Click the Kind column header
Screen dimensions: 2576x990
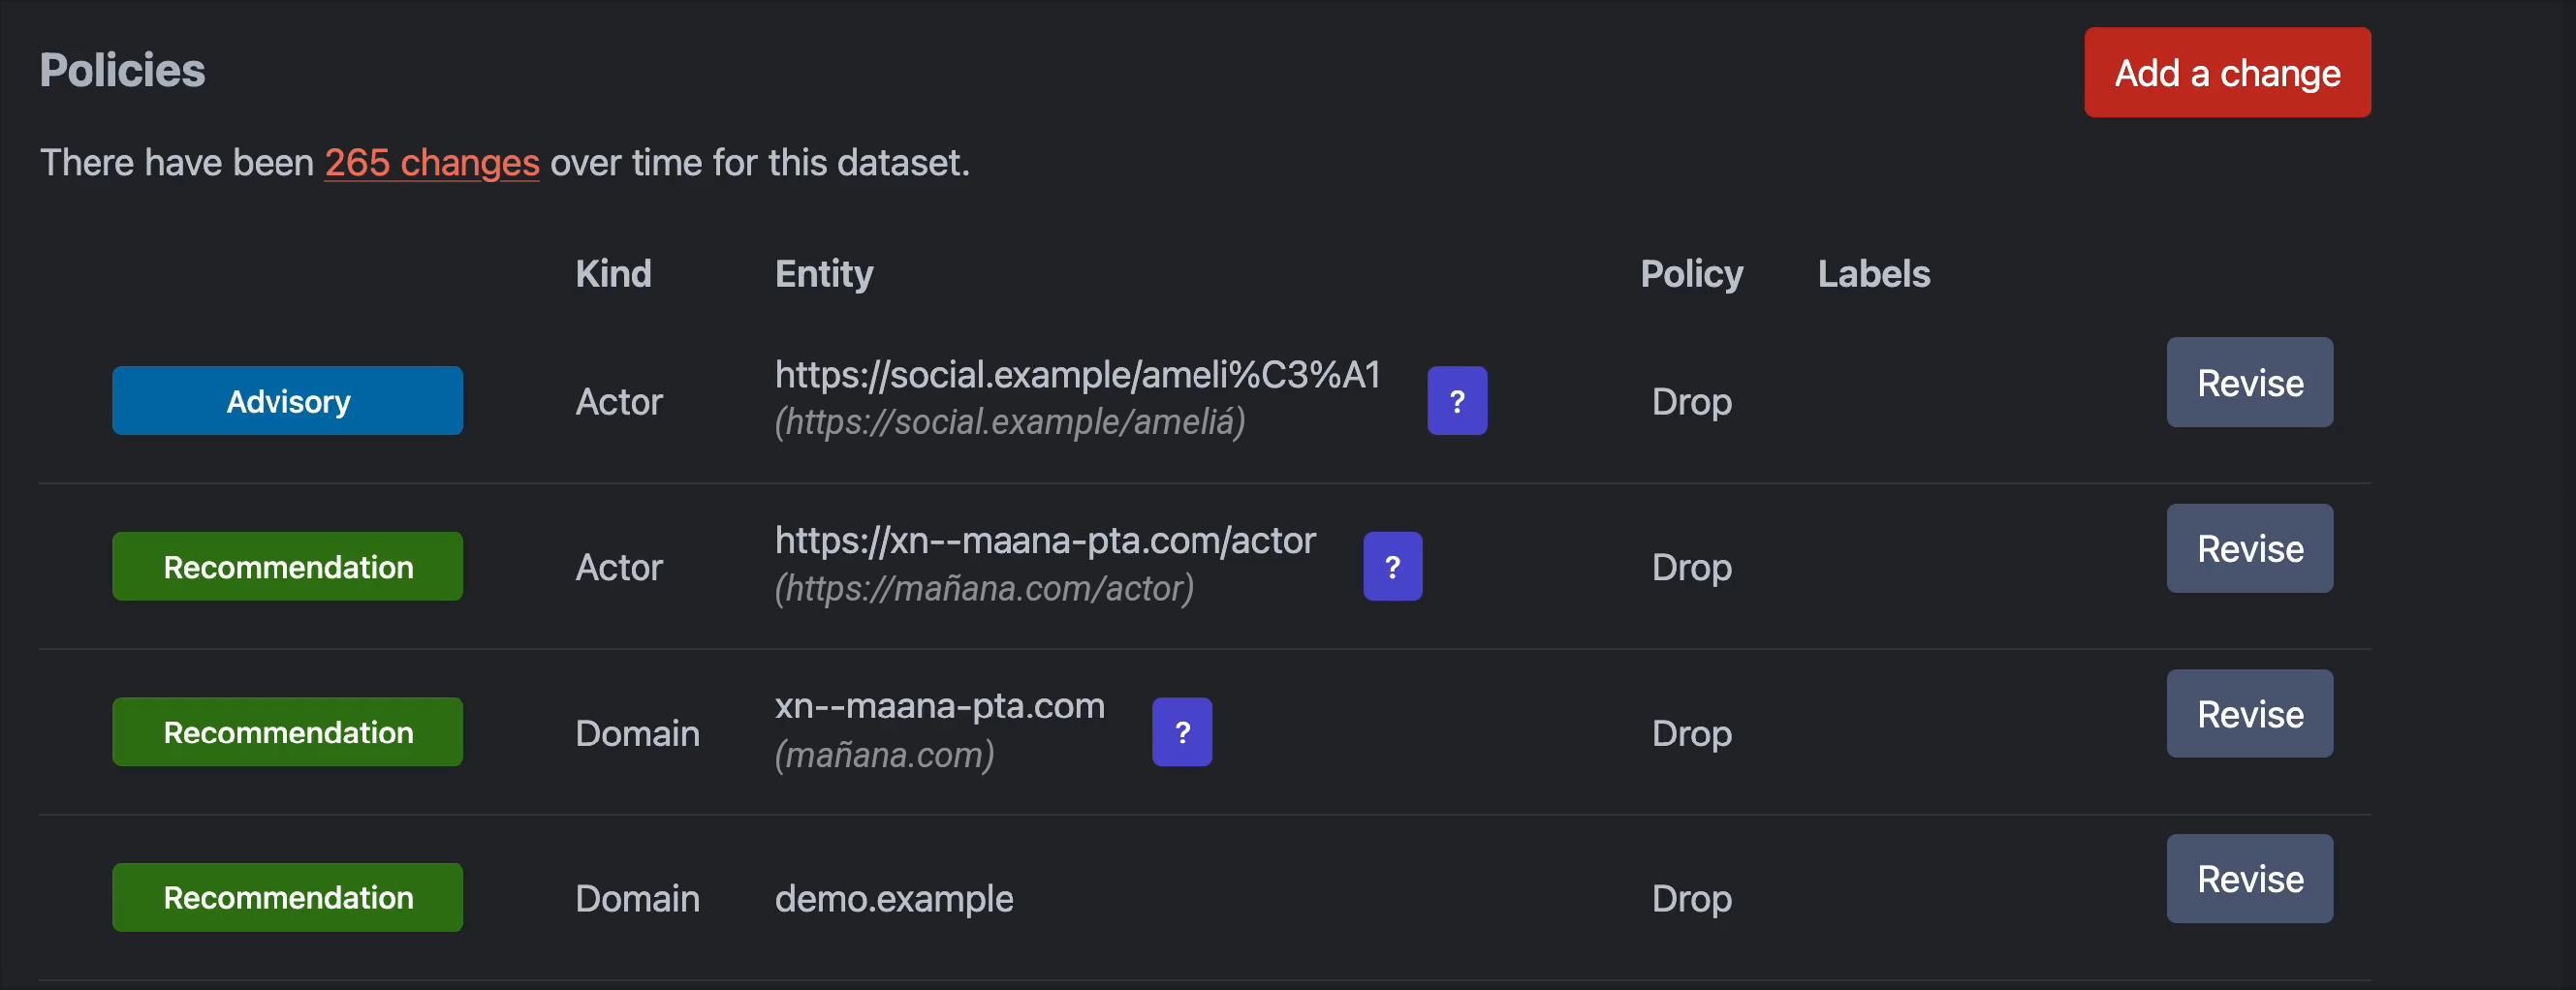tap(613, 273)
